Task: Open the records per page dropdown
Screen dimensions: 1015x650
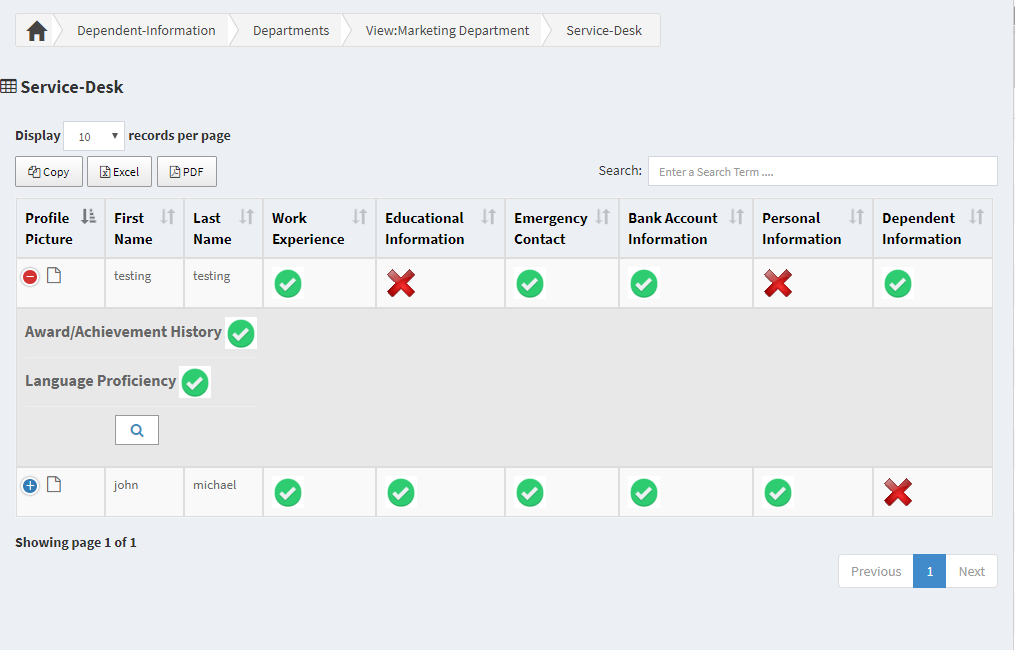Action: [x=94, y=136]
